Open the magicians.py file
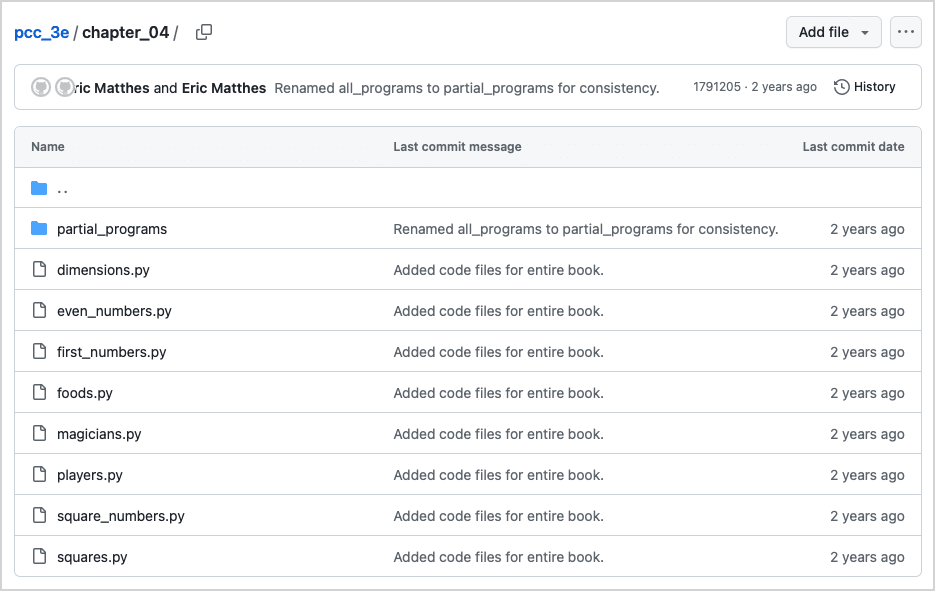This screenshot has width=935, height=591. (99, 433)
